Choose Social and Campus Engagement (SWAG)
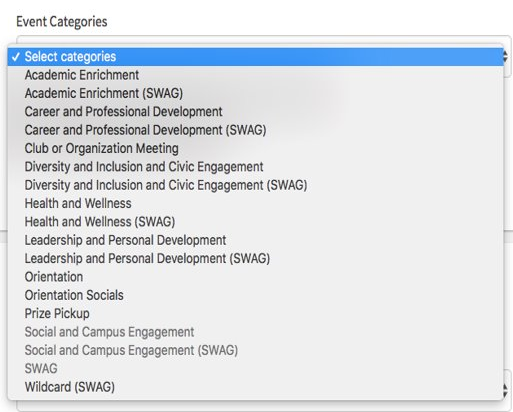The image size is (513, 412). 255,350
